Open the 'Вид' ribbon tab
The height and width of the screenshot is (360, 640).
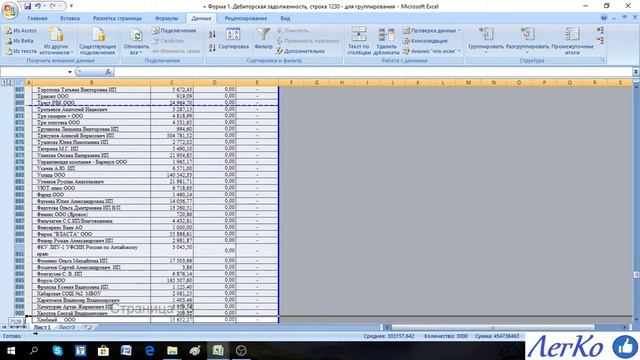click(285, 18)
